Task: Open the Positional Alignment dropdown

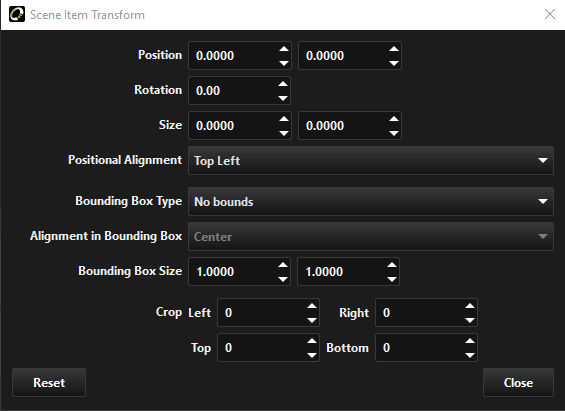Action: pyautogui.click(x=371, y=161)
